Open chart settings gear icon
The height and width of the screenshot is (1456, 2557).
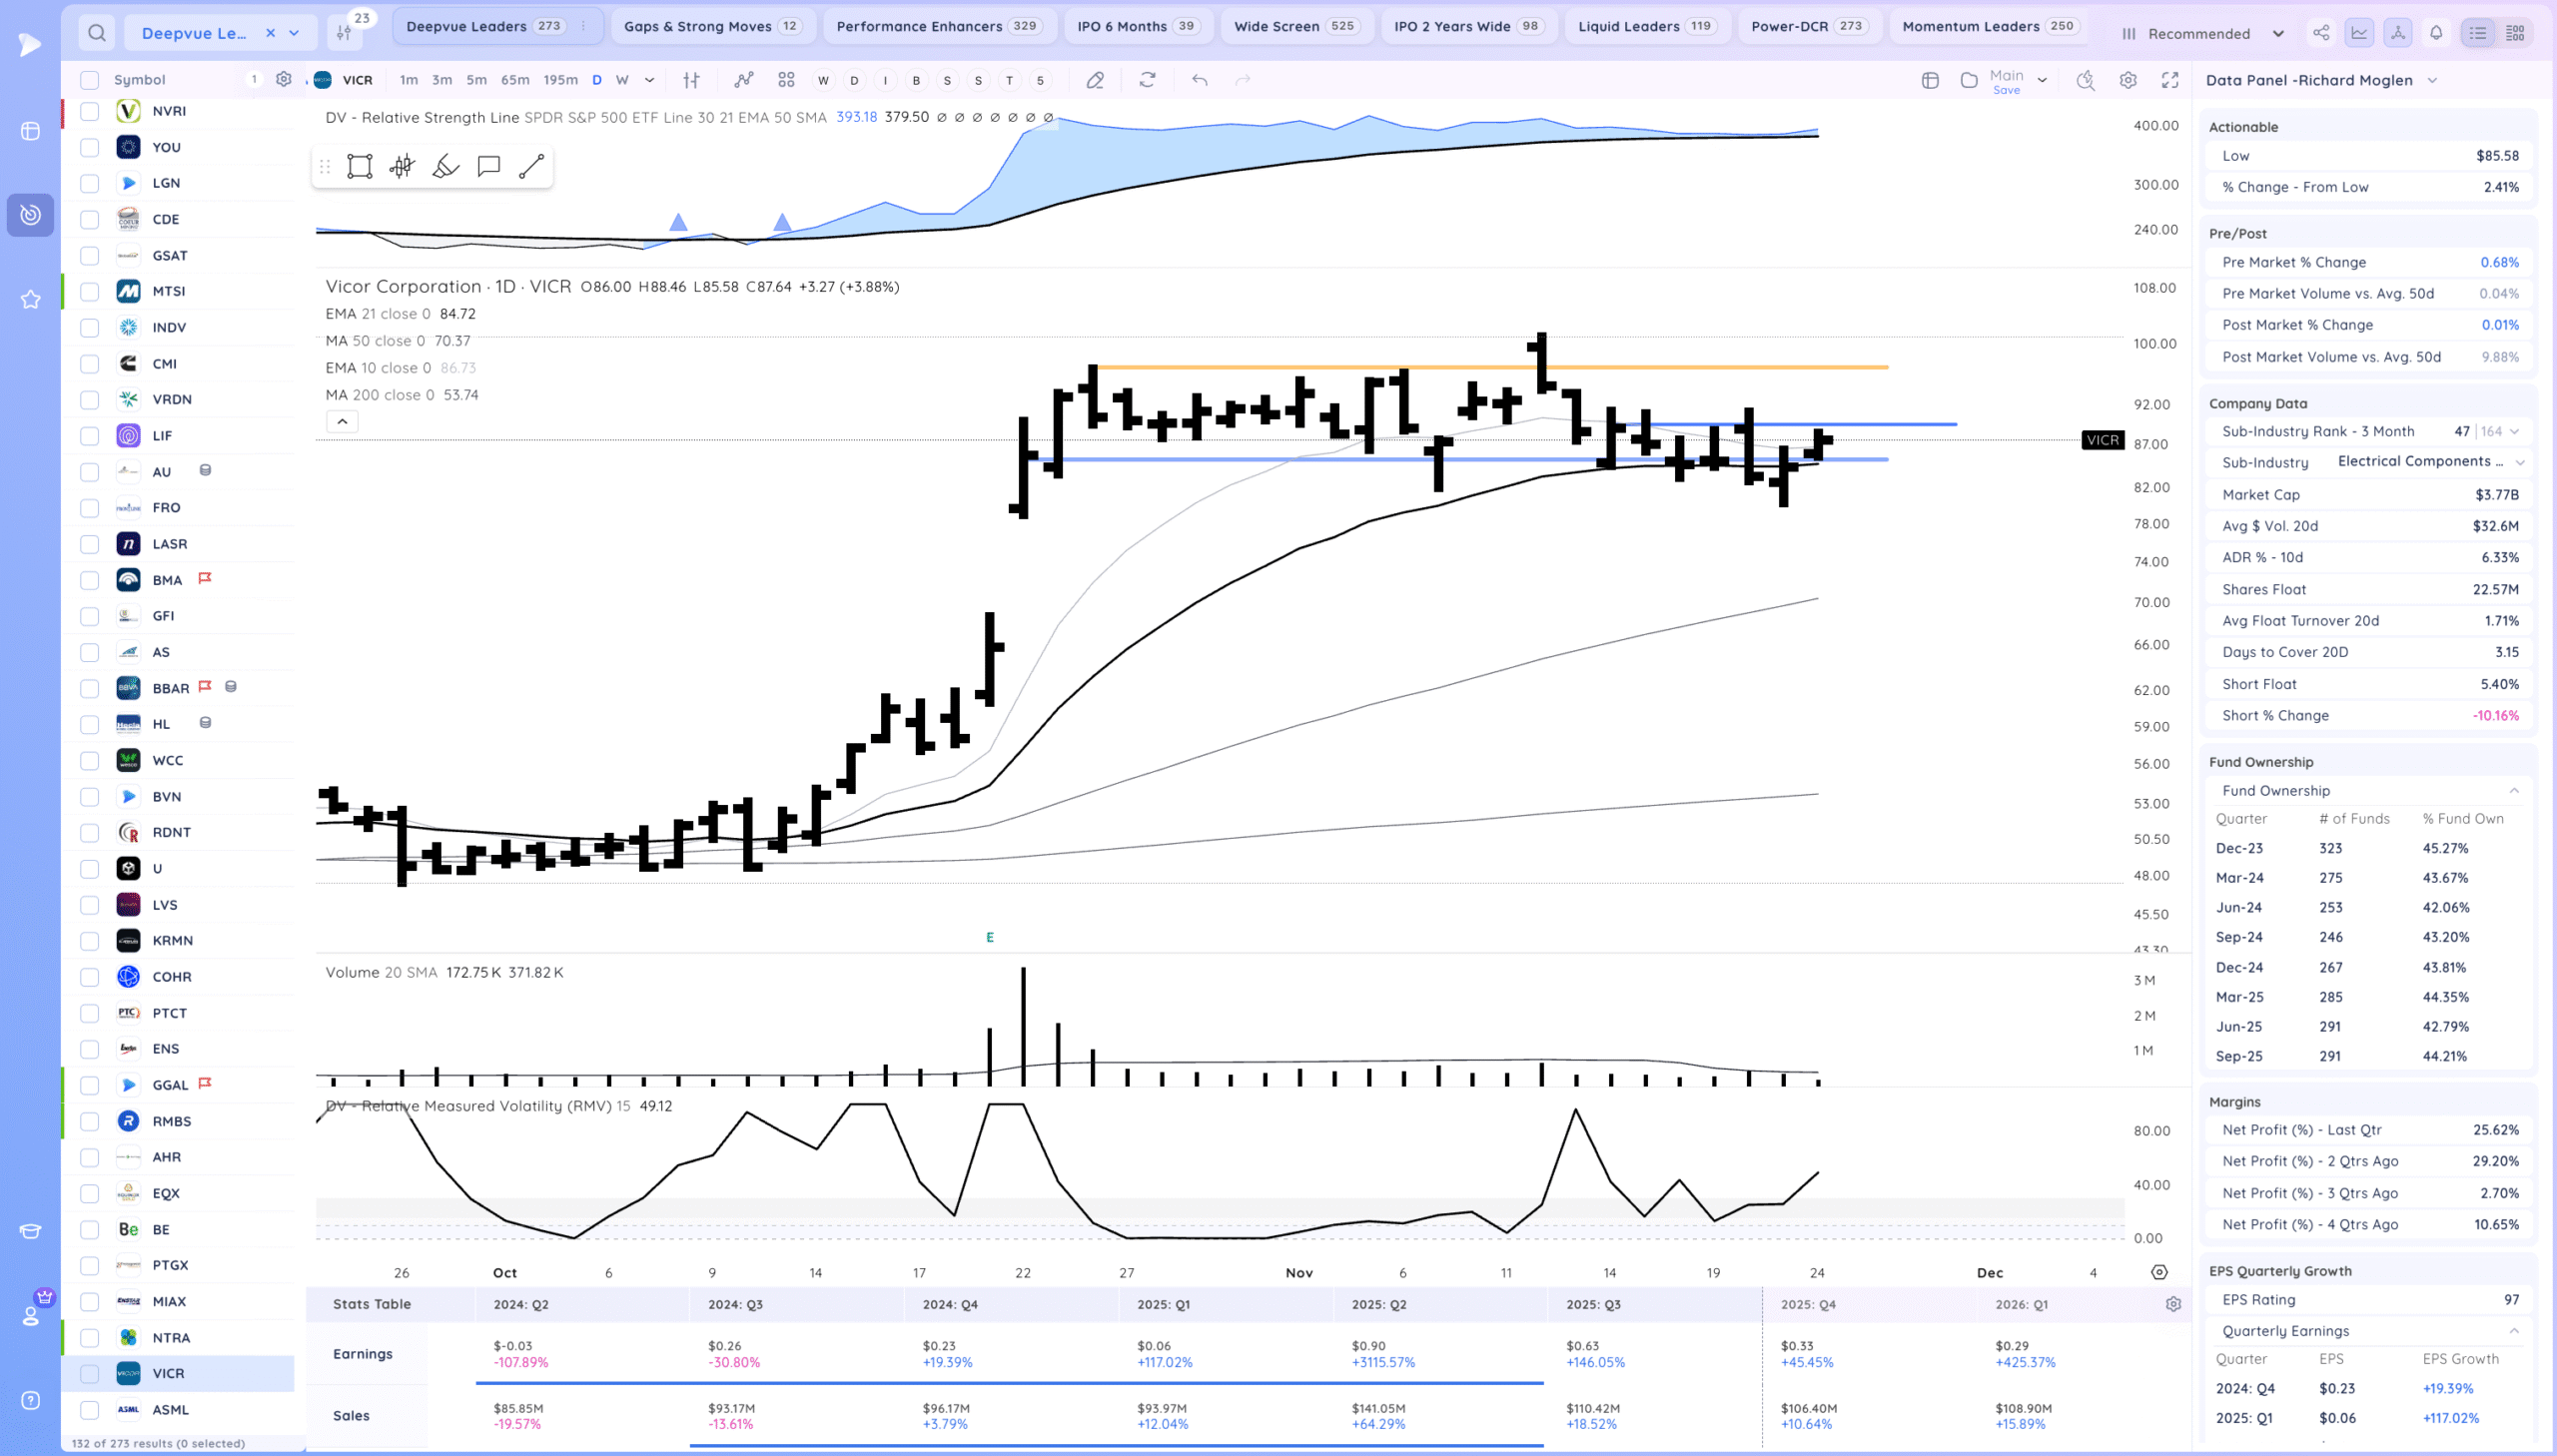(x=2128, y=80)
